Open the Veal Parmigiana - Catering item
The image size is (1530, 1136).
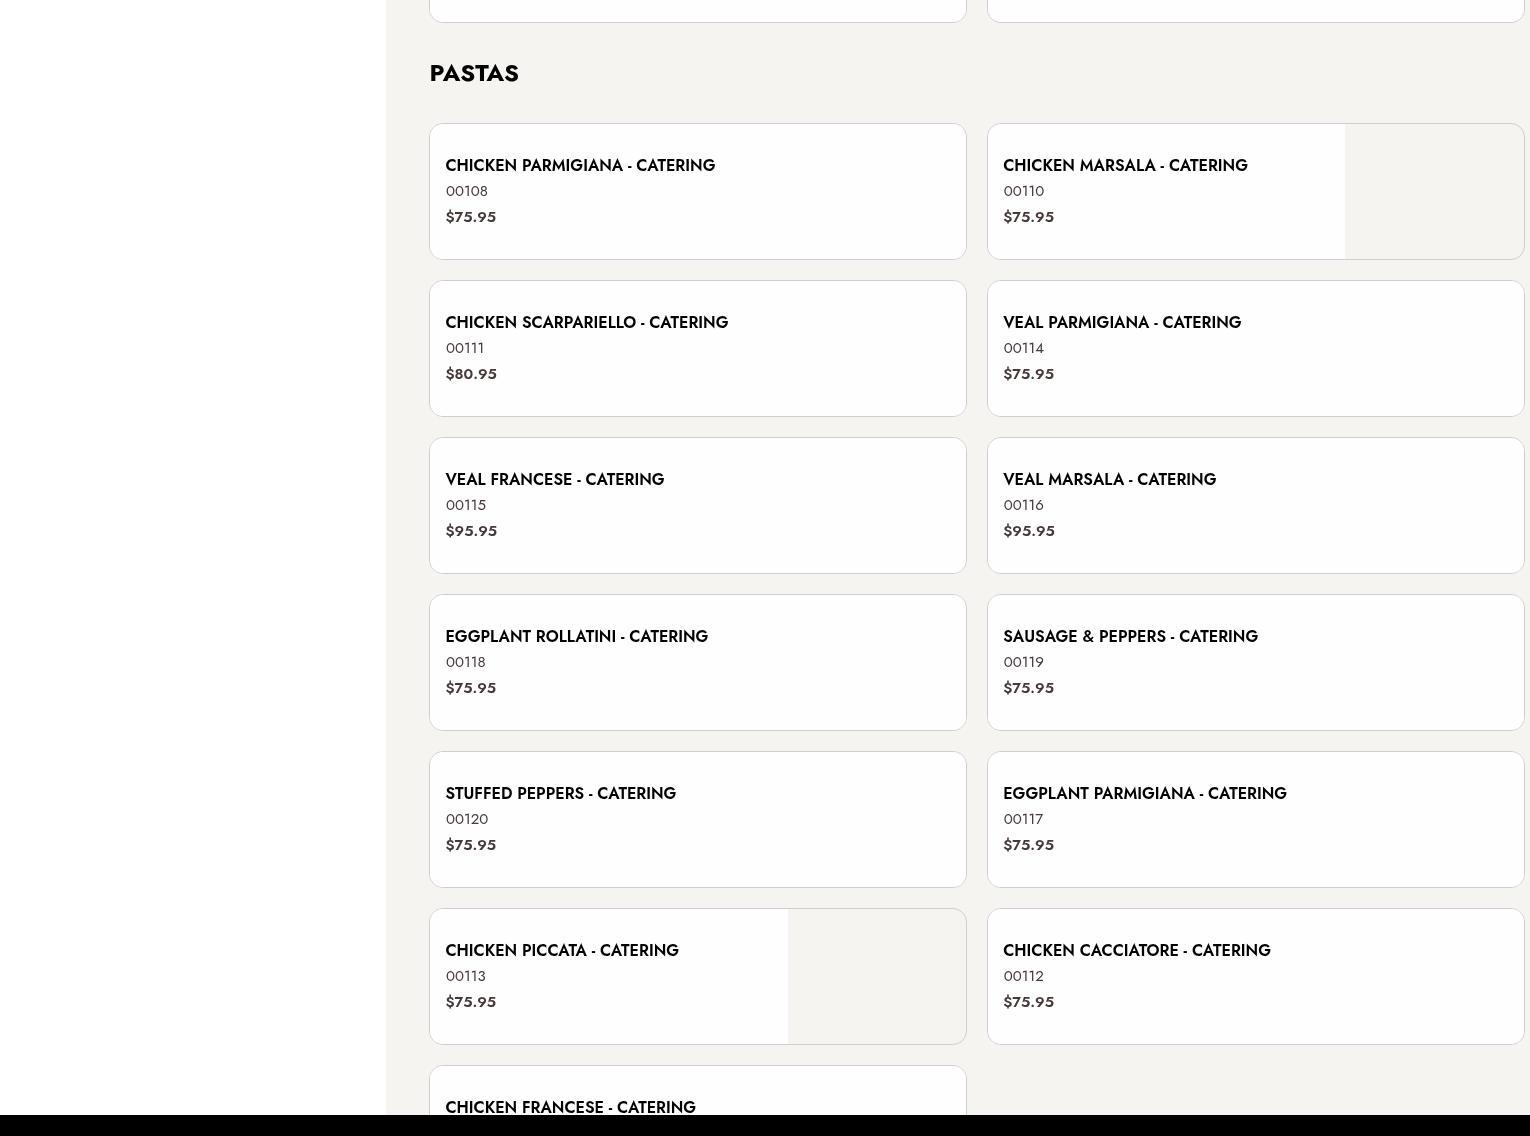pyautogui.click(x=1256, y=348)
